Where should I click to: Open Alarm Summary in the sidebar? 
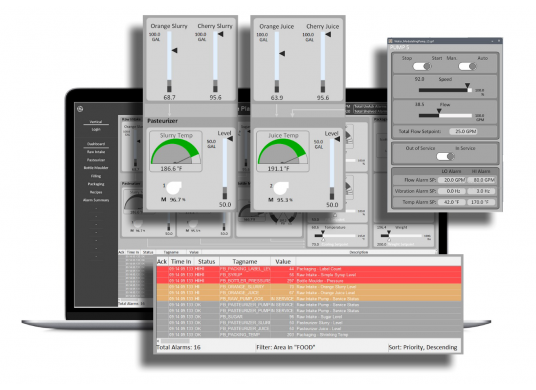point(96,200)
